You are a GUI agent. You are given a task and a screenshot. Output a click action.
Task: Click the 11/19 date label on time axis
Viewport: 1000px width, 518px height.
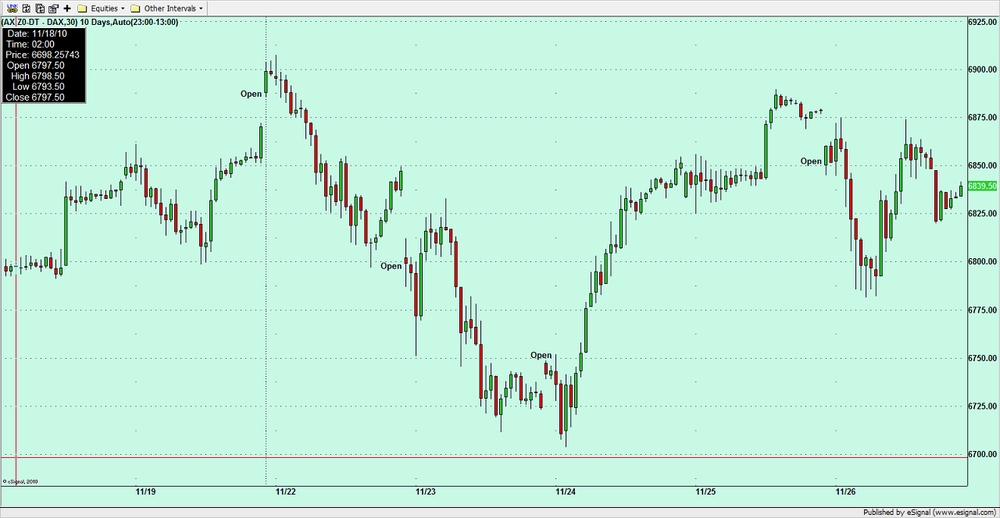(x=146, y=492)
